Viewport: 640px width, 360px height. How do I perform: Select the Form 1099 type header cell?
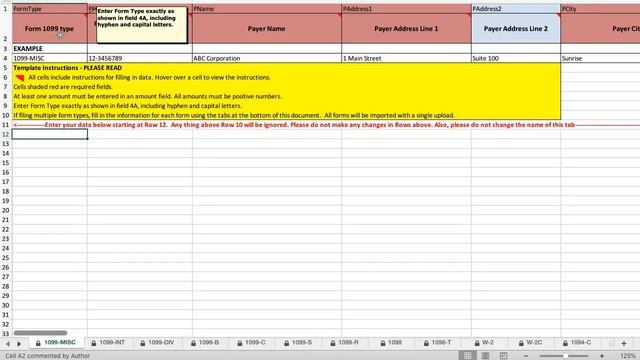49,29
